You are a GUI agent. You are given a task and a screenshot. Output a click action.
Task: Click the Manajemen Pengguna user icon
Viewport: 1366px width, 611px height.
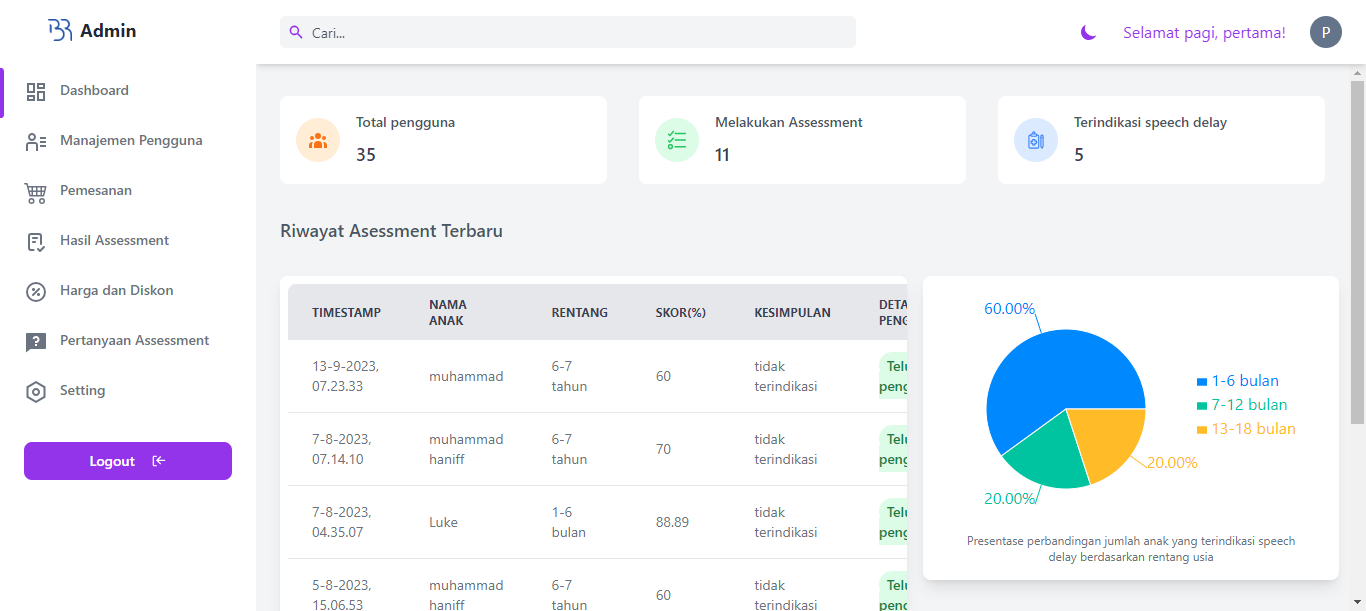tap(36, 142)
